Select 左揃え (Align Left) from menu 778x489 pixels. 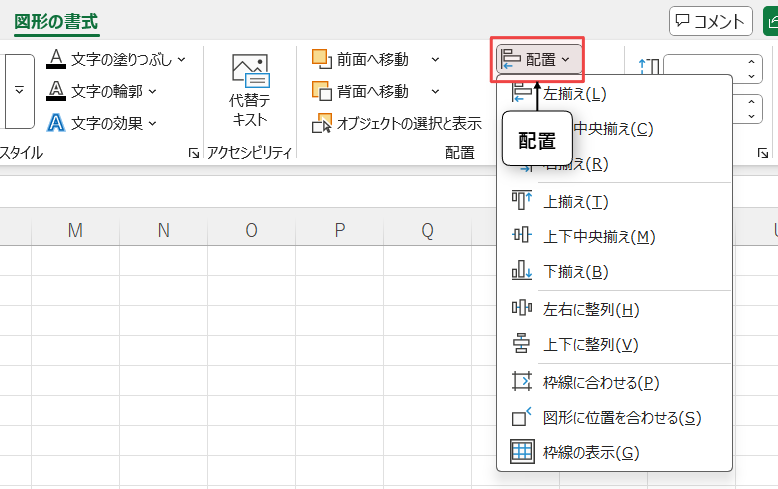click(x=574, y=94)
